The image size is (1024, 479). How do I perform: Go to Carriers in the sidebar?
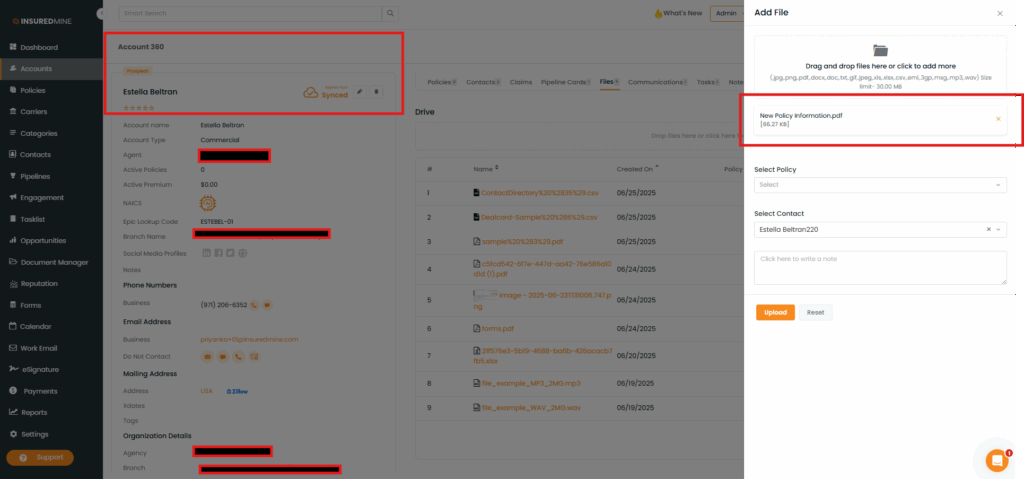(33, 112)
